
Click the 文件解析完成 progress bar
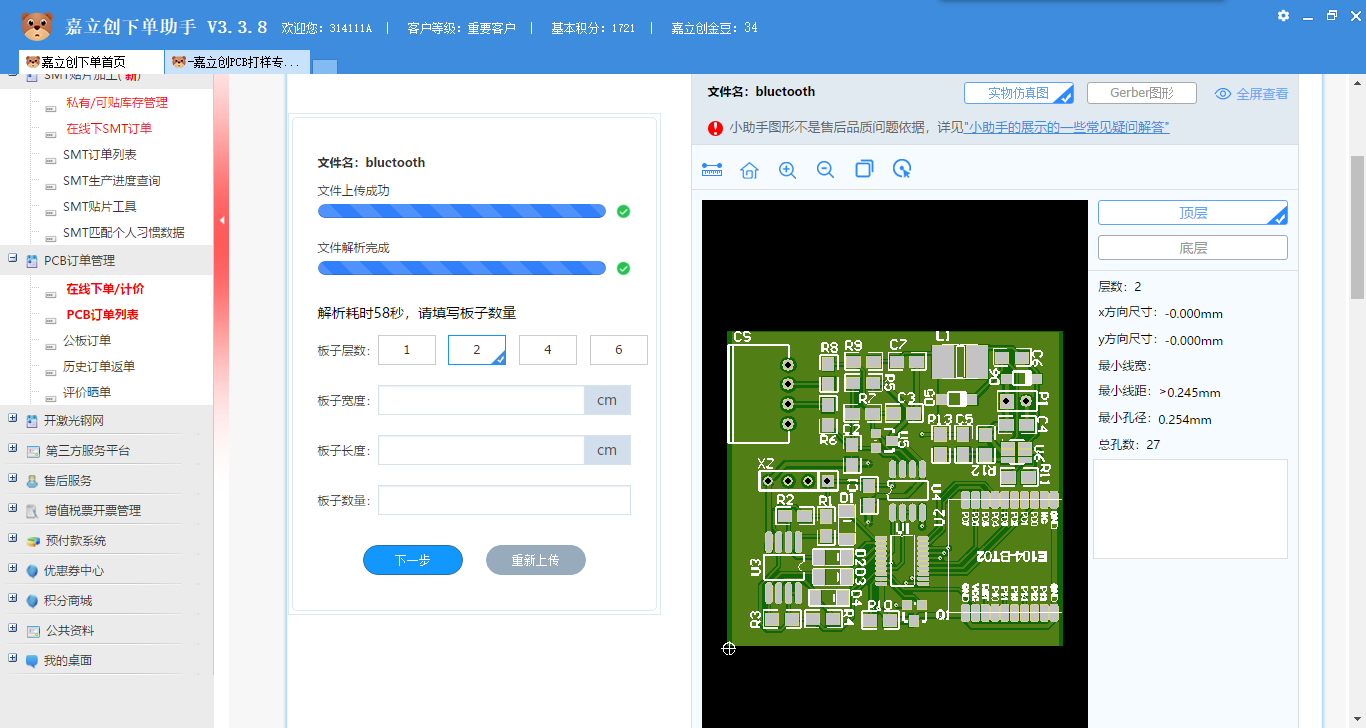click(x=462, y=268)
